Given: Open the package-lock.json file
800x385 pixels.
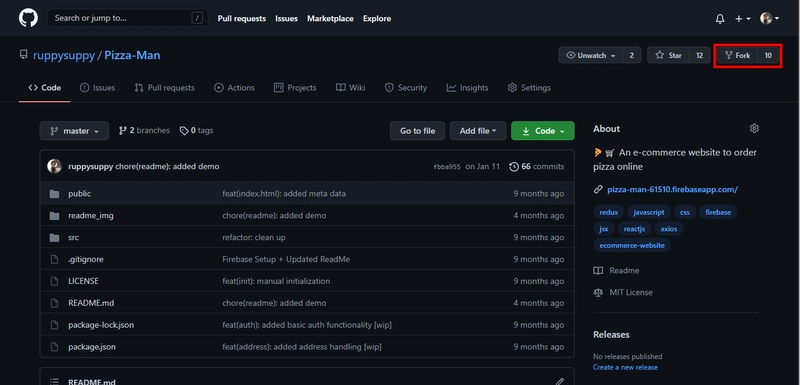Looking at the screenshot, I should (101, 325).
